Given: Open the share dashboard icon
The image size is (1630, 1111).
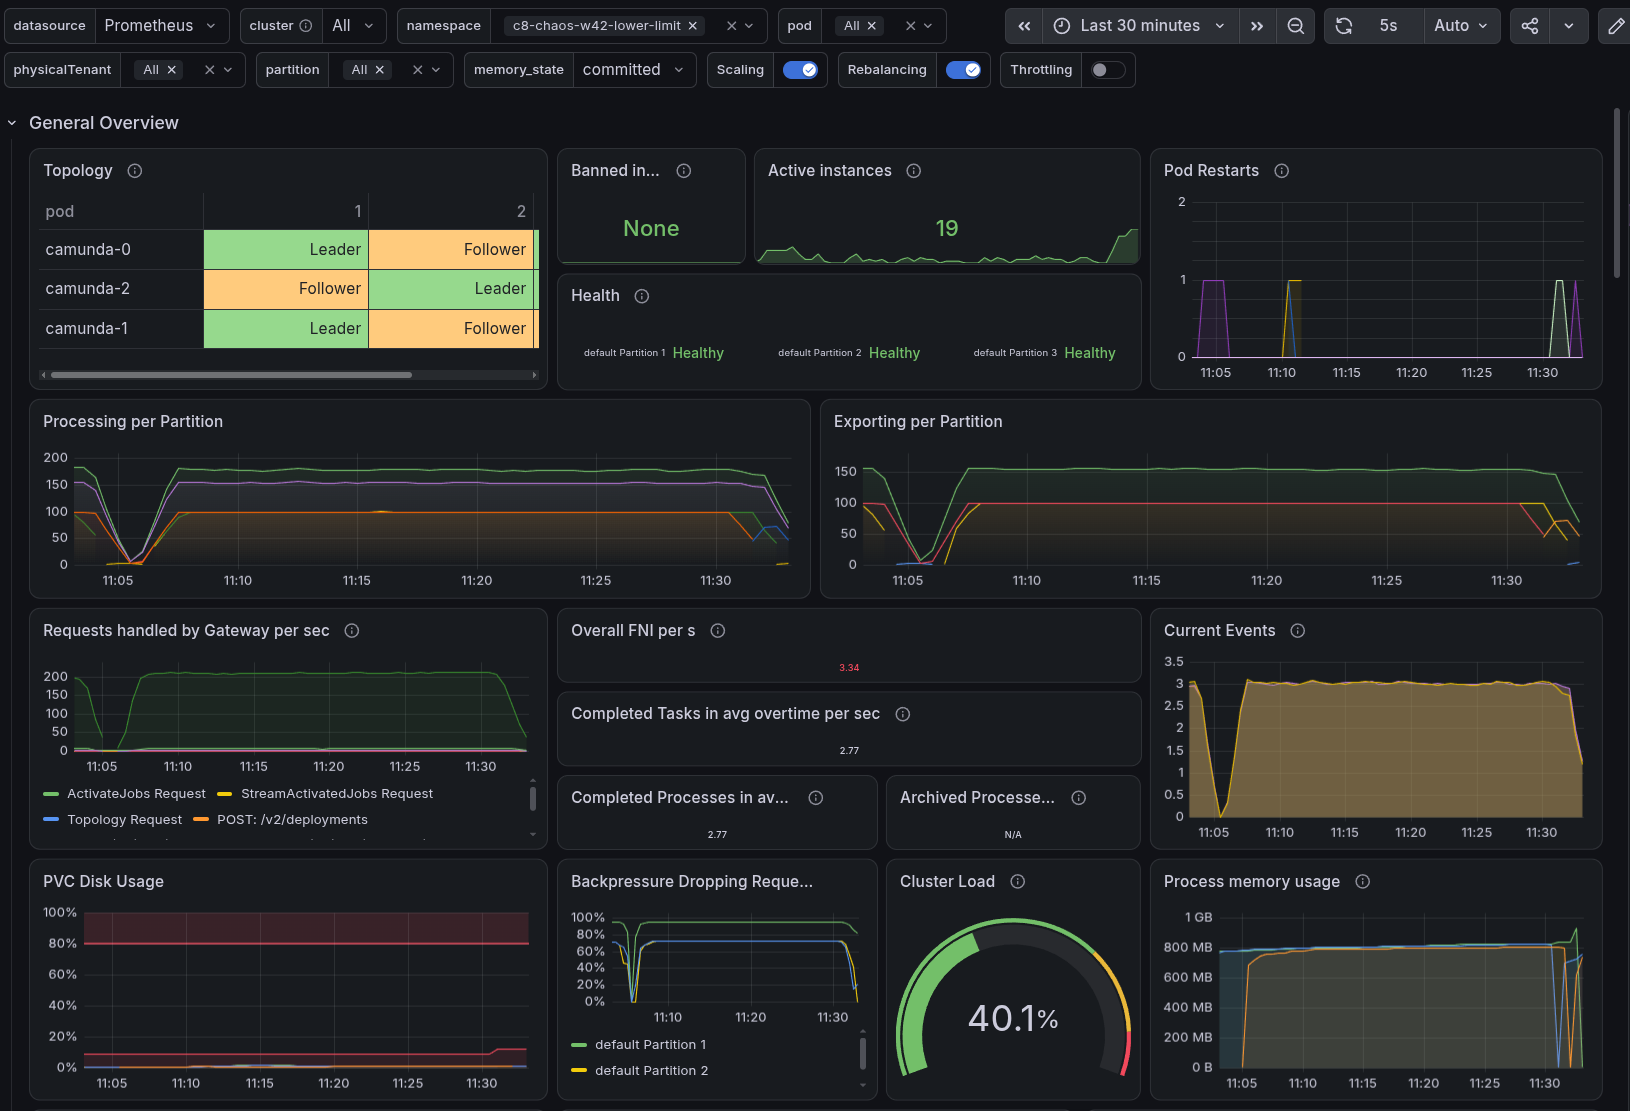Looking at the screenshot, I should coord(1530,26).
